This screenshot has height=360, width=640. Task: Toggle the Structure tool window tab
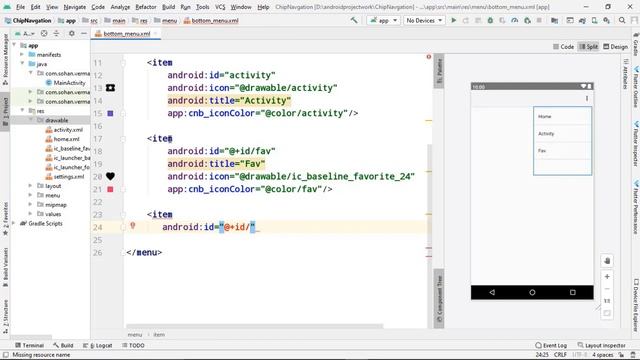pos(5,316)
